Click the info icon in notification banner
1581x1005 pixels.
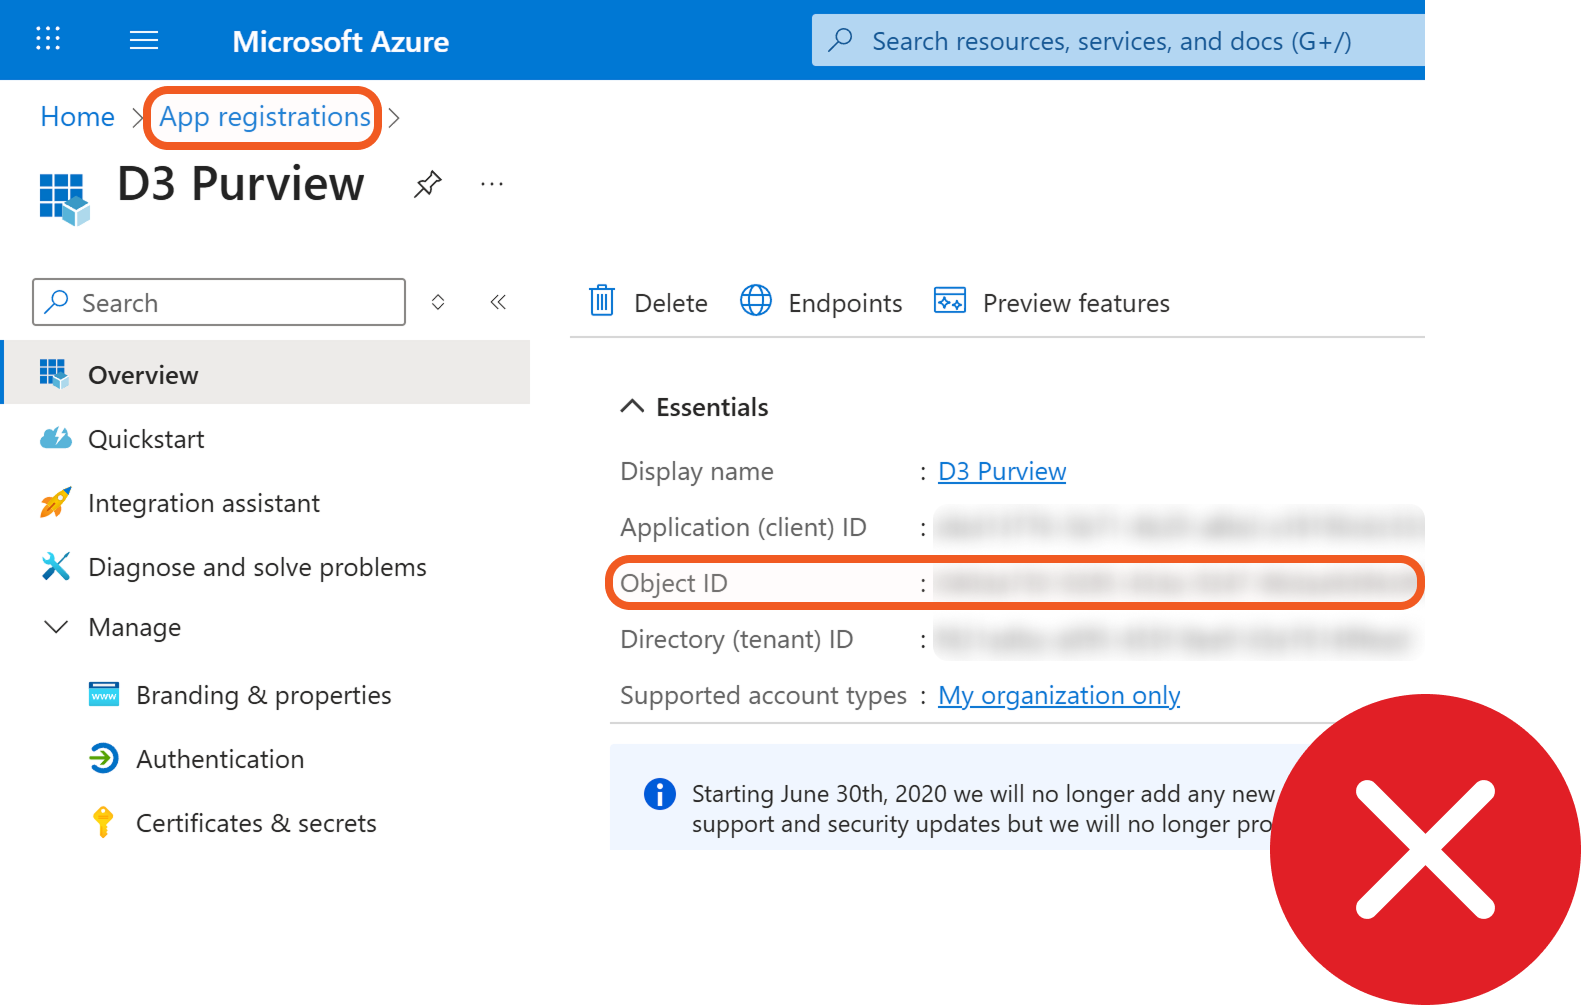[660, 794]
